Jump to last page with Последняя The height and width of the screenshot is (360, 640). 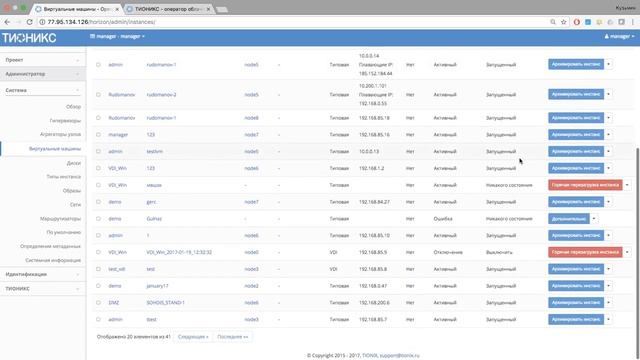pyautogui.click(x=233, y=337)
